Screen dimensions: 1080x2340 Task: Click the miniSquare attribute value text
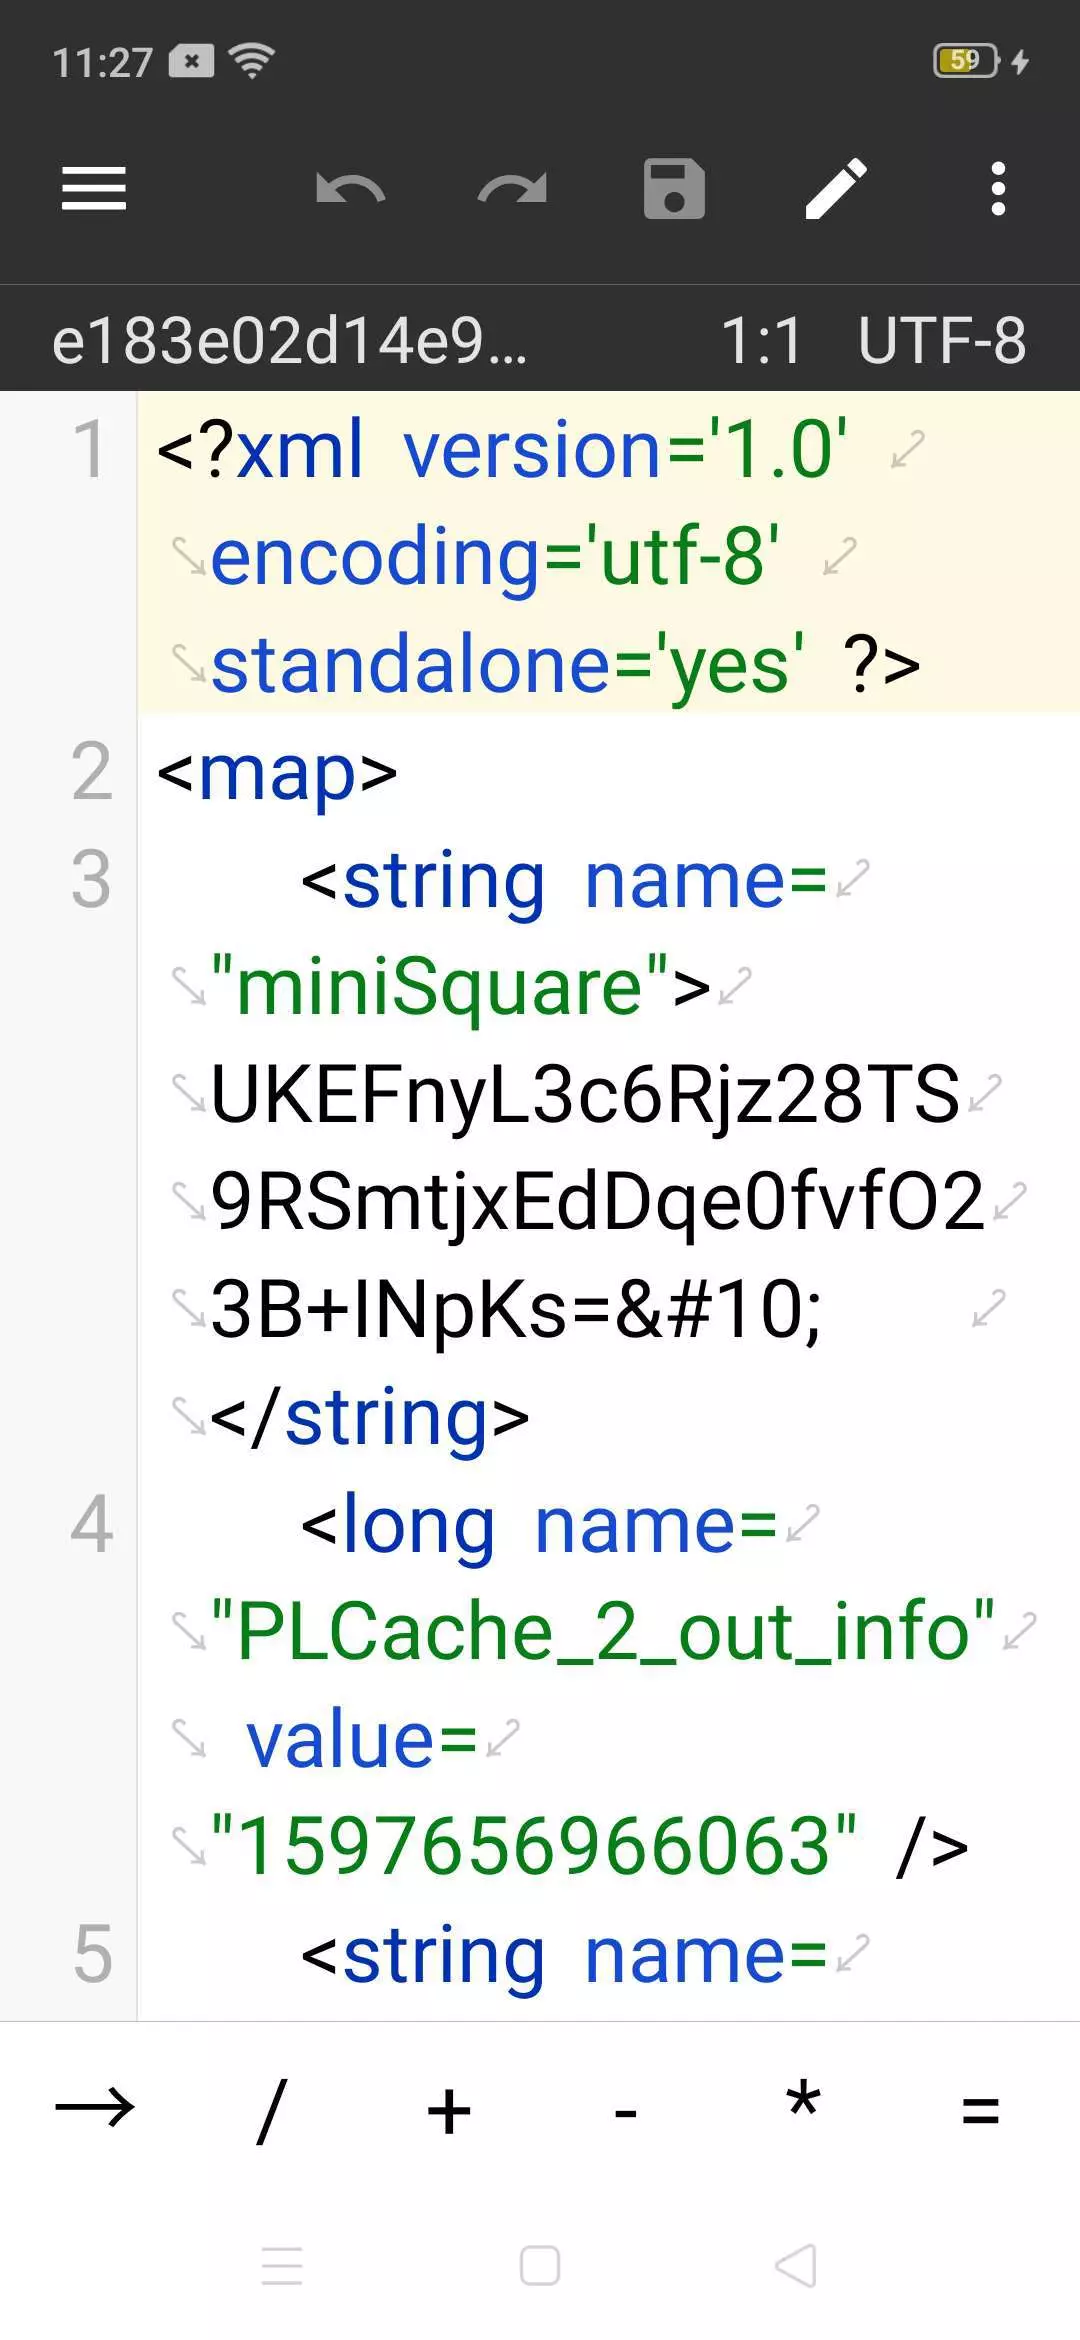440,987
